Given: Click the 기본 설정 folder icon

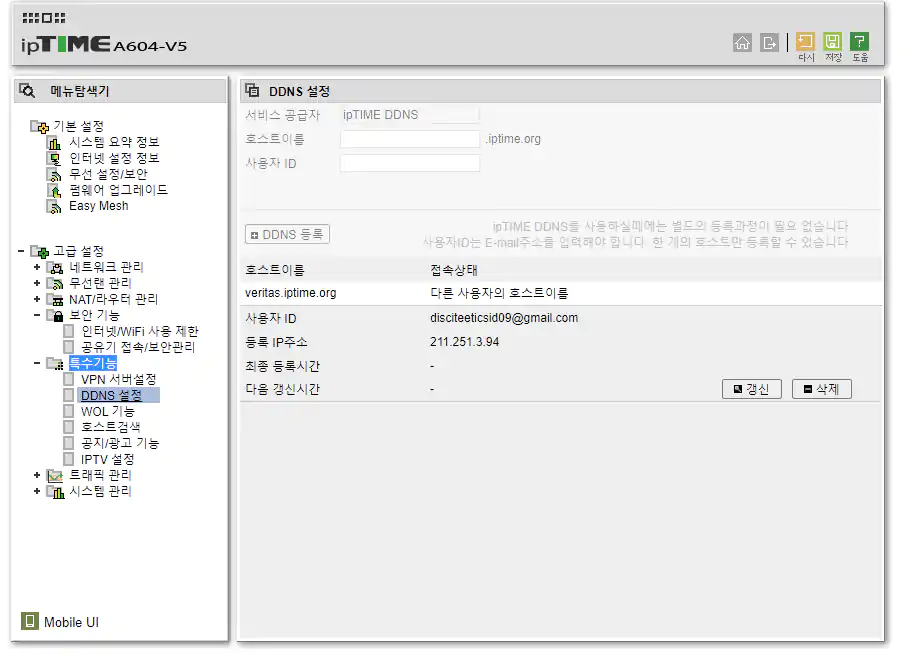Looking at the screenshot, I should click(39, 126).
